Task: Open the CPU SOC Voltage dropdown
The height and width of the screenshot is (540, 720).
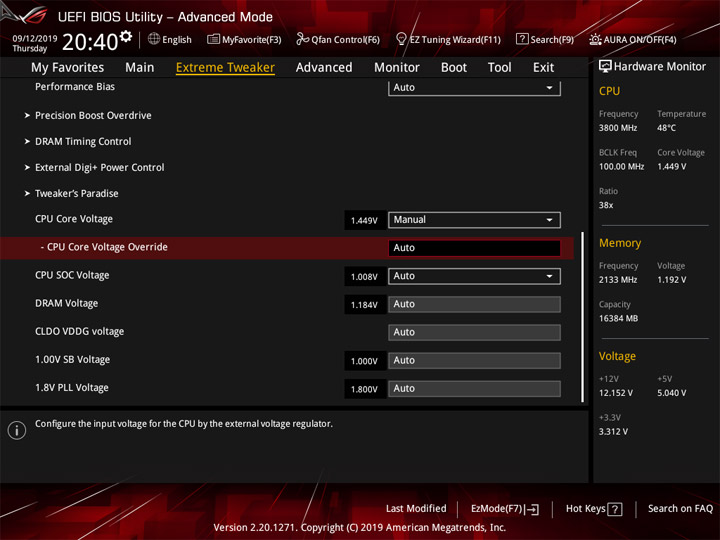Action: coord(474,276)
